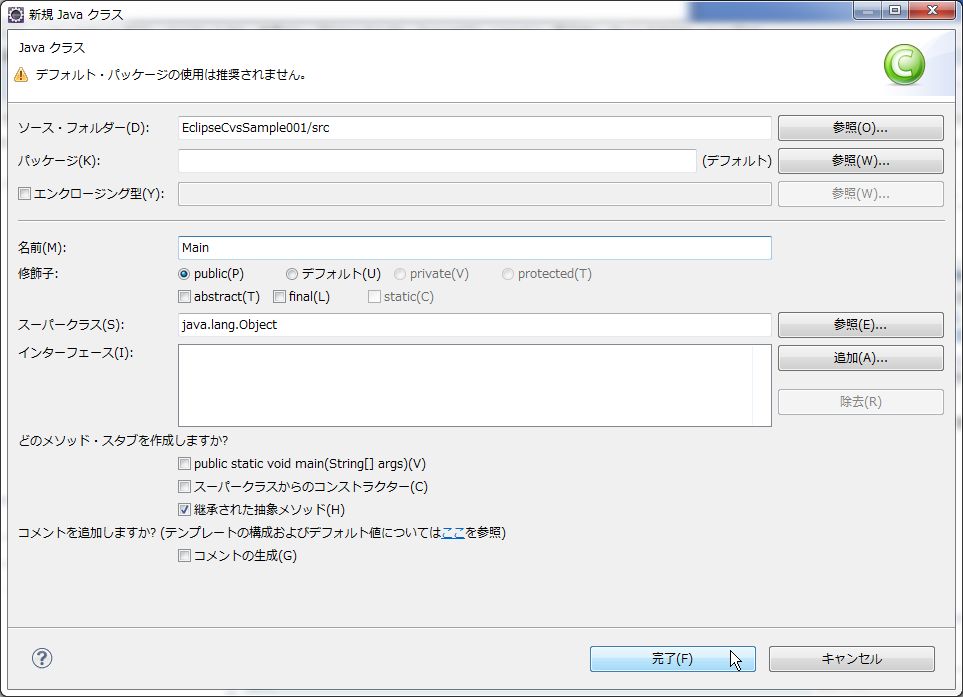This screenshot has height=697, width=963.
Task: Click the スーパークラス(S) field with java.lang.Object
Action: click(x=475, y=325)
